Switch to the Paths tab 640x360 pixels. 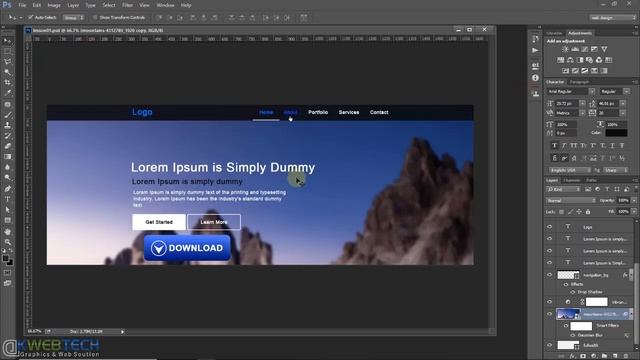pos(591,180)
